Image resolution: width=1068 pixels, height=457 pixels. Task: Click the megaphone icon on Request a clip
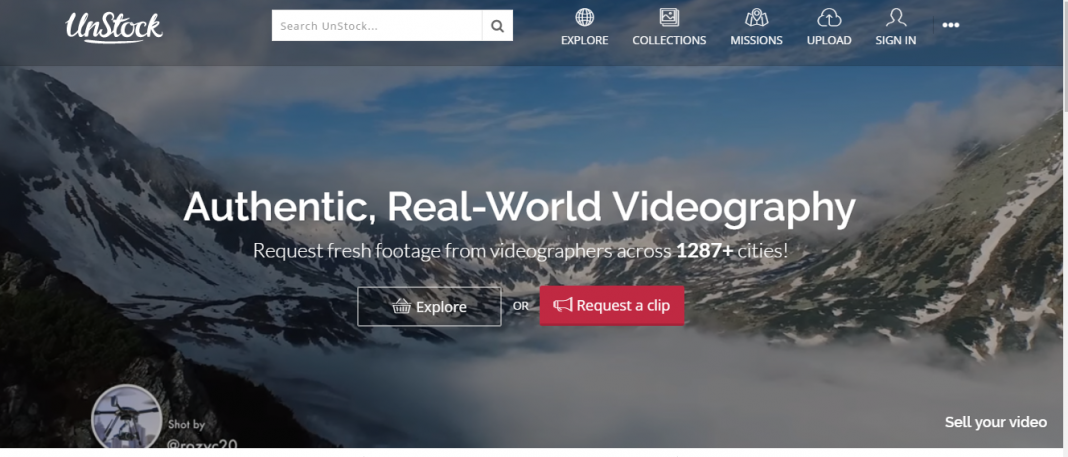point(563,305)
